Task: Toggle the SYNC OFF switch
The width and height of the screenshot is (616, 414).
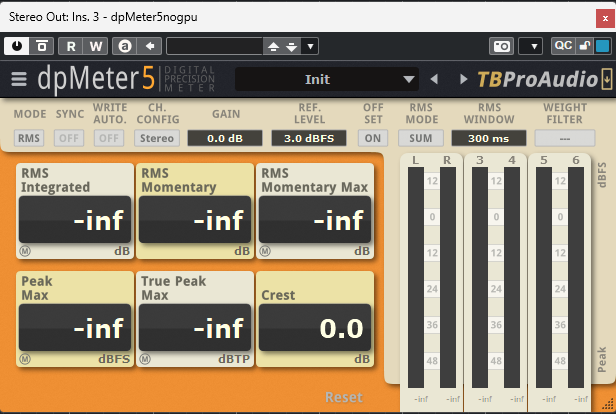Action: (69, 138)
